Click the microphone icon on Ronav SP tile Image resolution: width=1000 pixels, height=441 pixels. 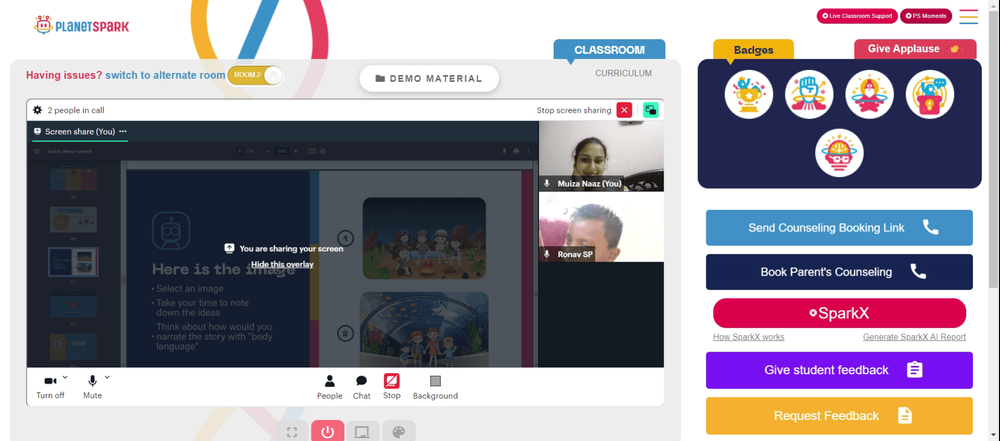(547, 254)
